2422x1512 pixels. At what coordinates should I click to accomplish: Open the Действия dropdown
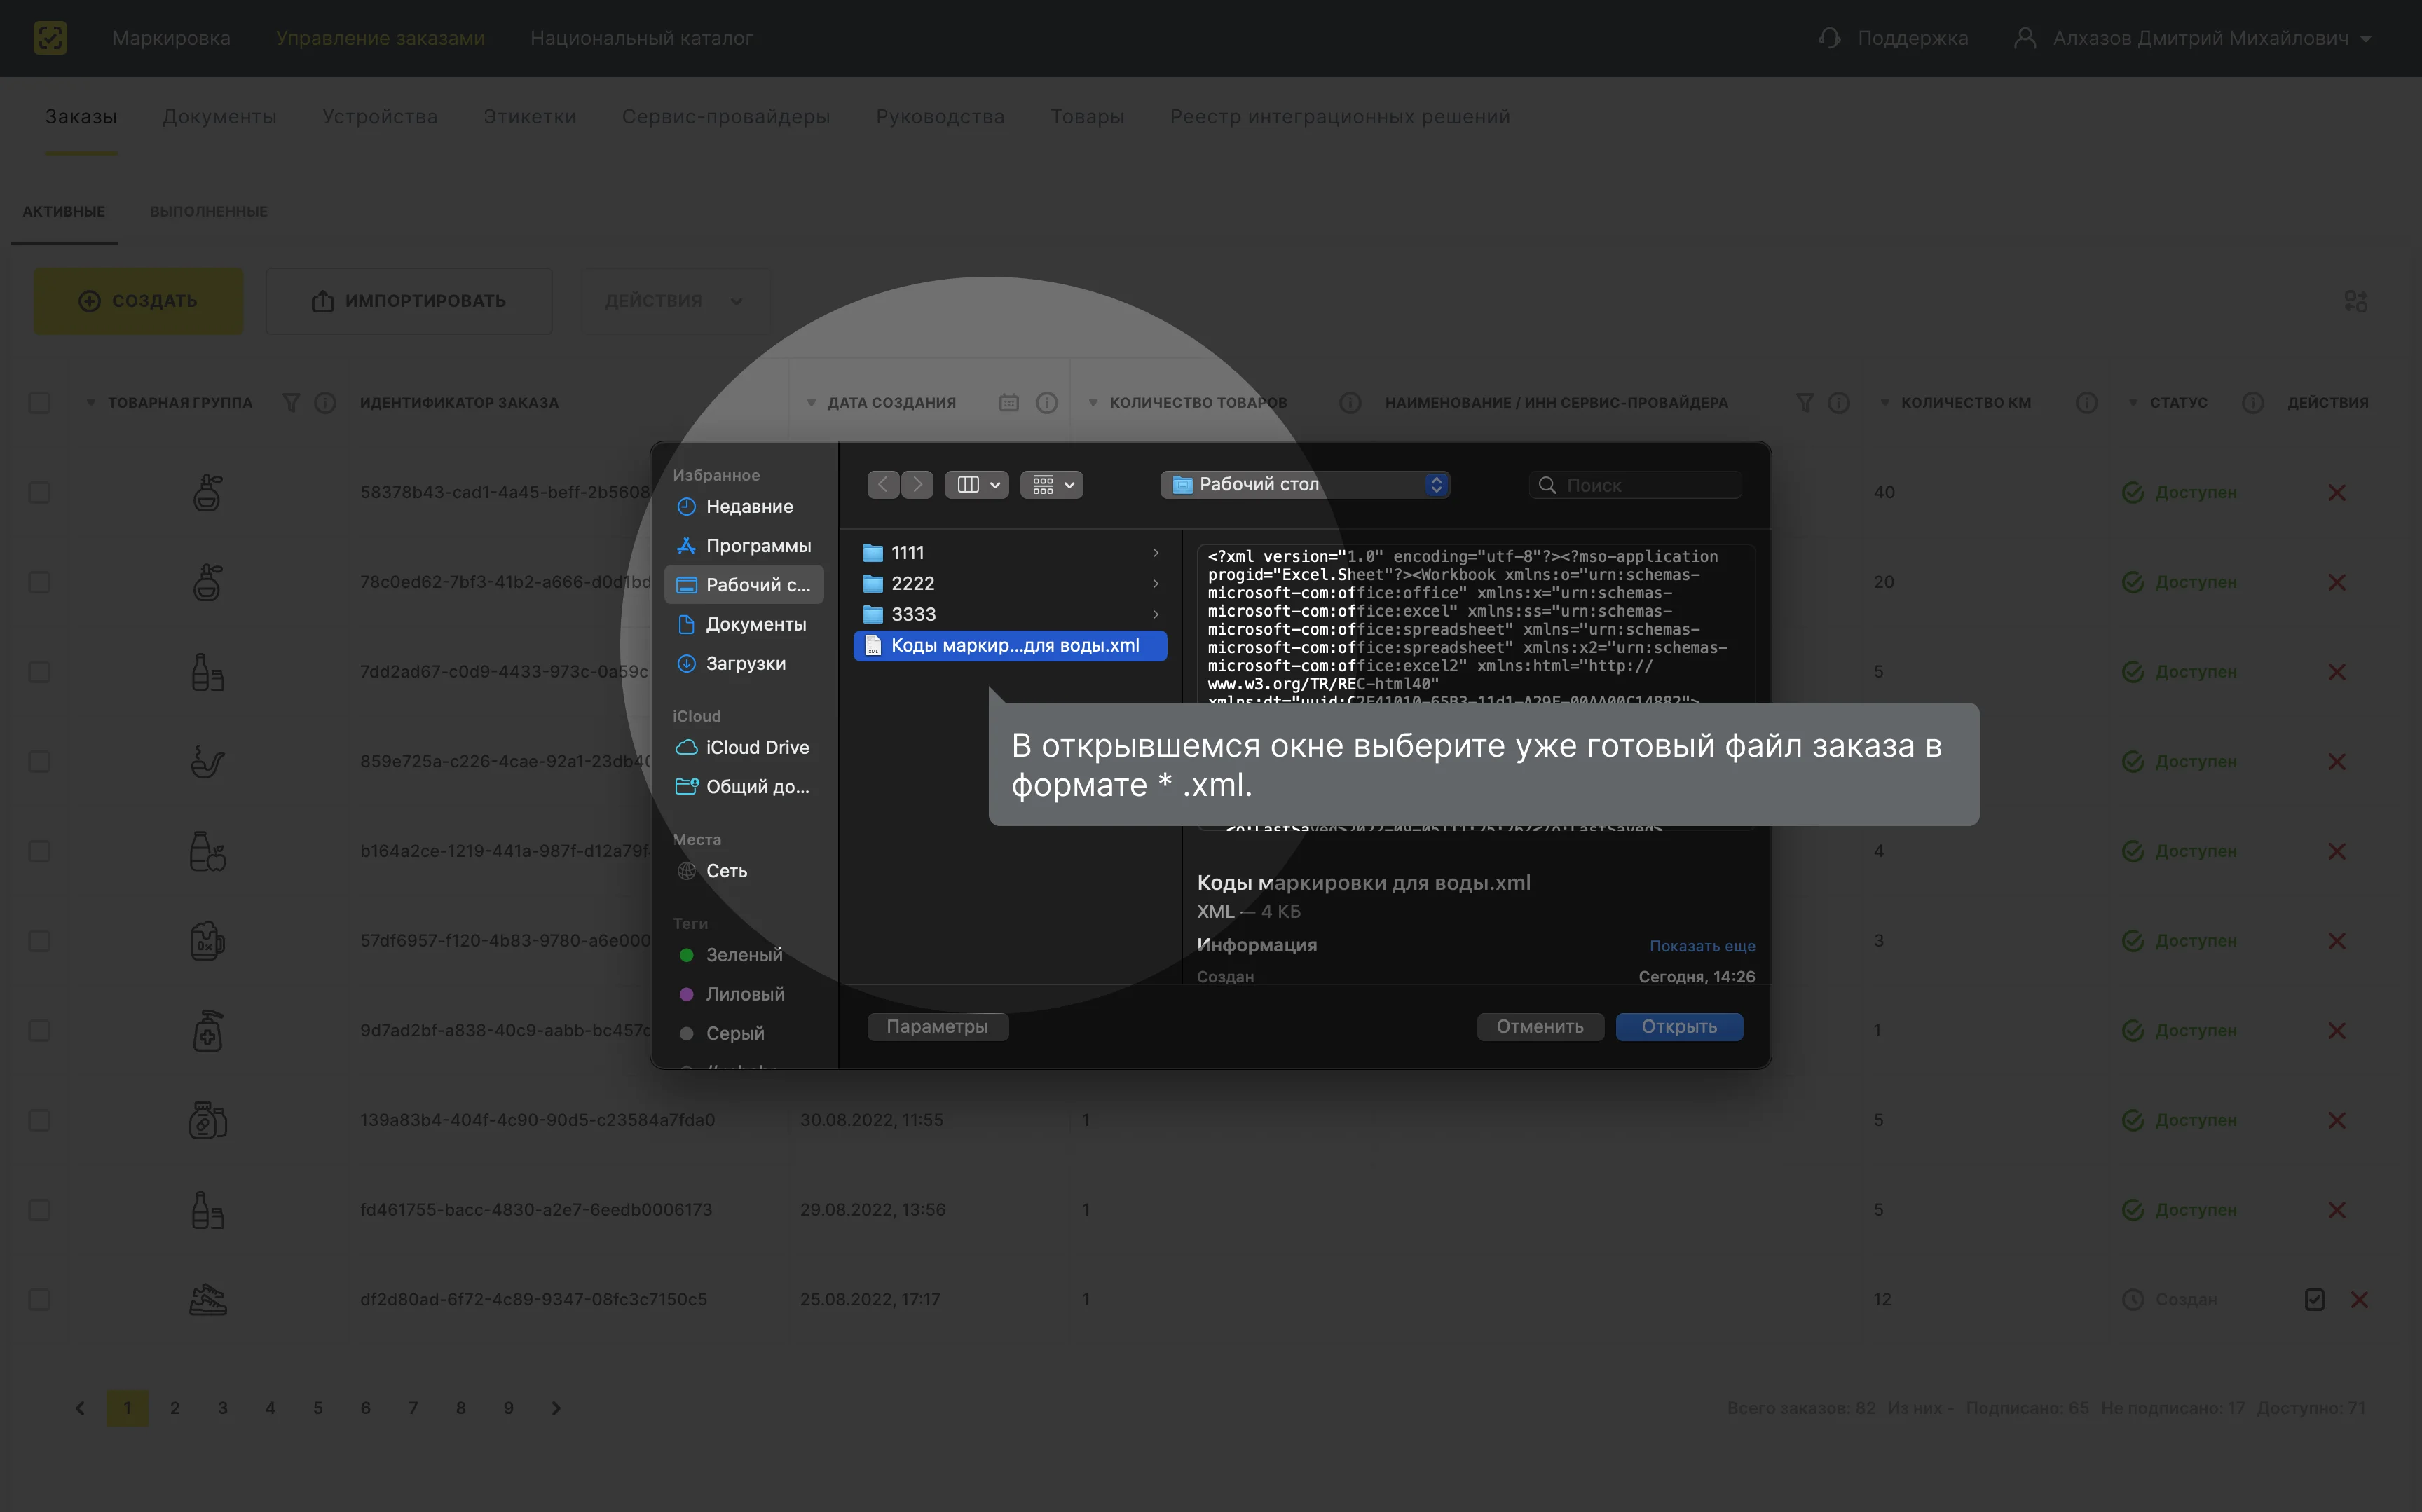coord(676,301)
